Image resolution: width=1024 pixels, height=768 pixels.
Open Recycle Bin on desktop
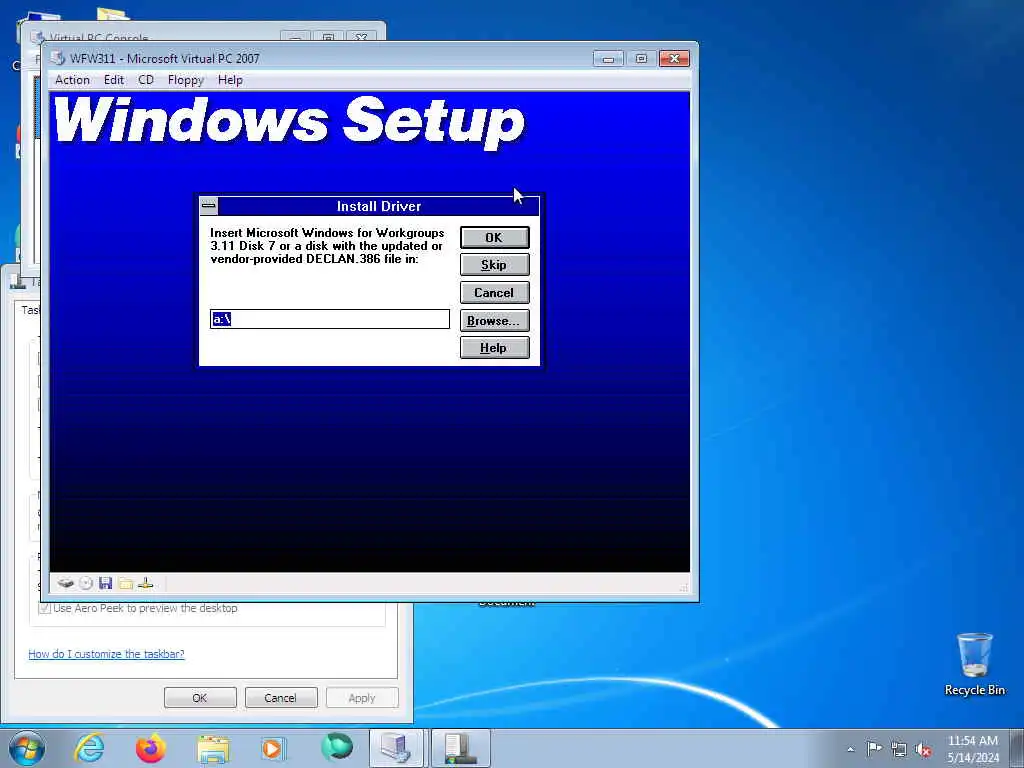974,664
